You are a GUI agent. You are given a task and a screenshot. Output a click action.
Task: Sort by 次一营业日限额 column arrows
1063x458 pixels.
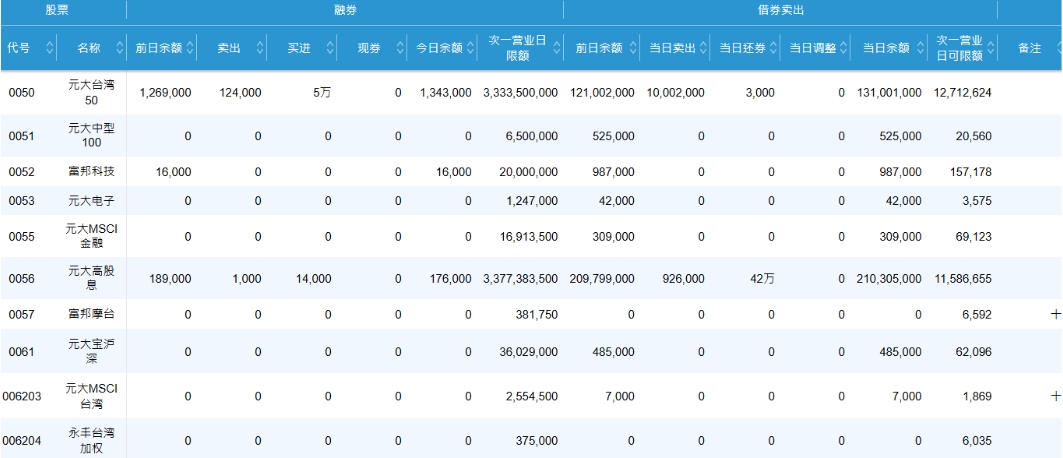coord(557,48)
